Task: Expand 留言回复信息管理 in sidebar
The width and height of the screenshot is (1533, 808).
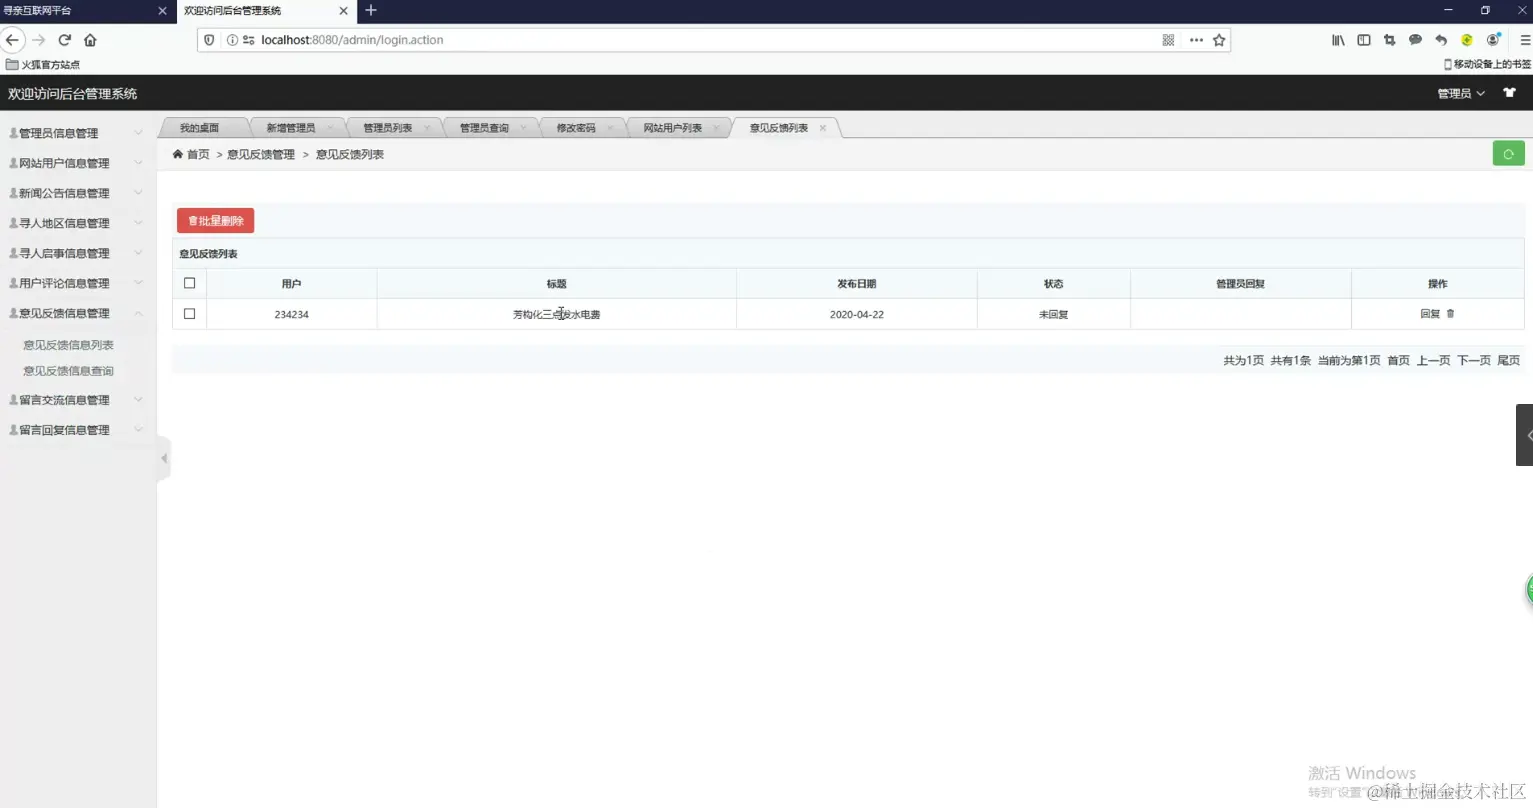Action: pos(77,430)
